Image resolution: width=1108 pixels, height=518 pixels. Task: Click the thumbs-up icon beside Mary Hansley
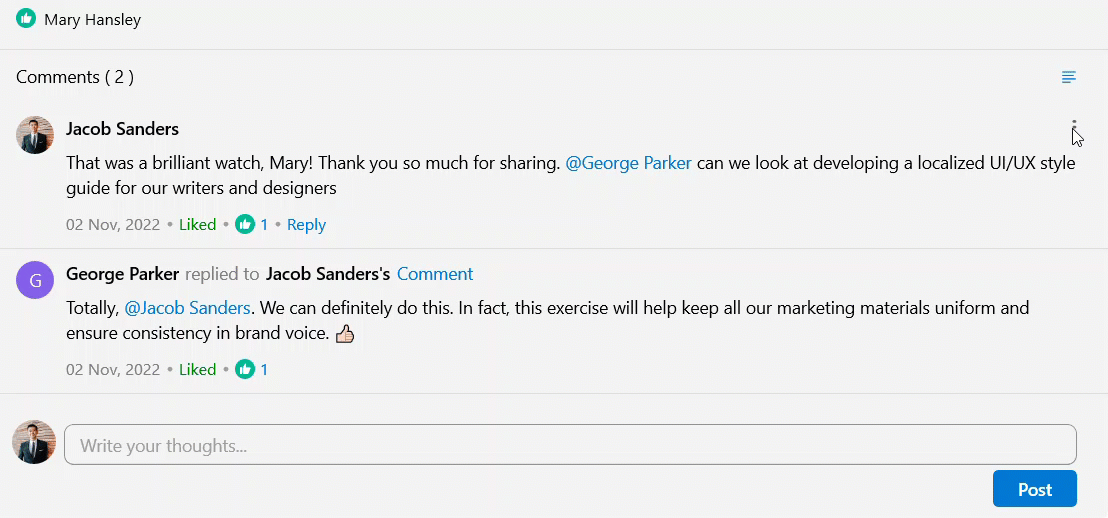click(x=26, y=18)
